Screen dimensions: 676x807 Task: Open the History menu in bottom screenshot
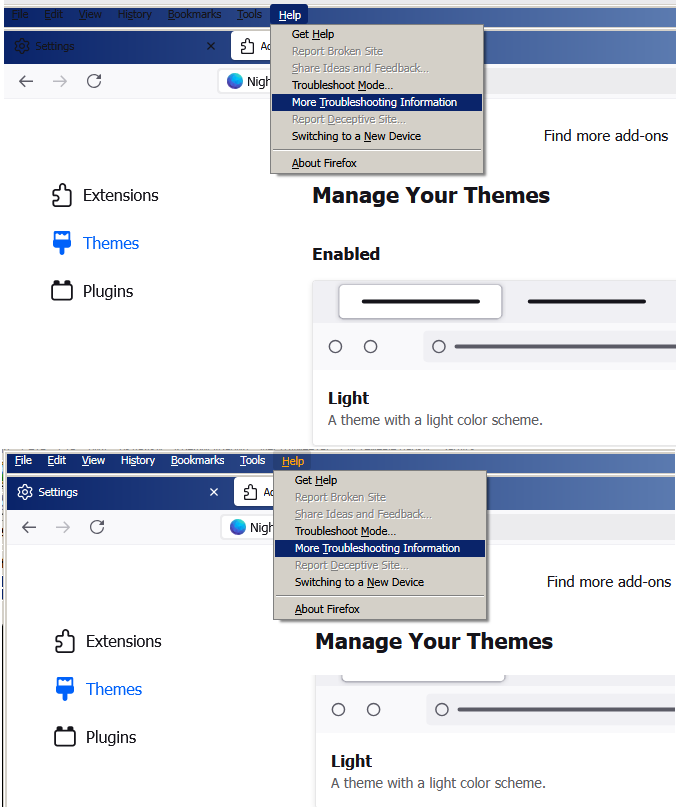point(137,460)
